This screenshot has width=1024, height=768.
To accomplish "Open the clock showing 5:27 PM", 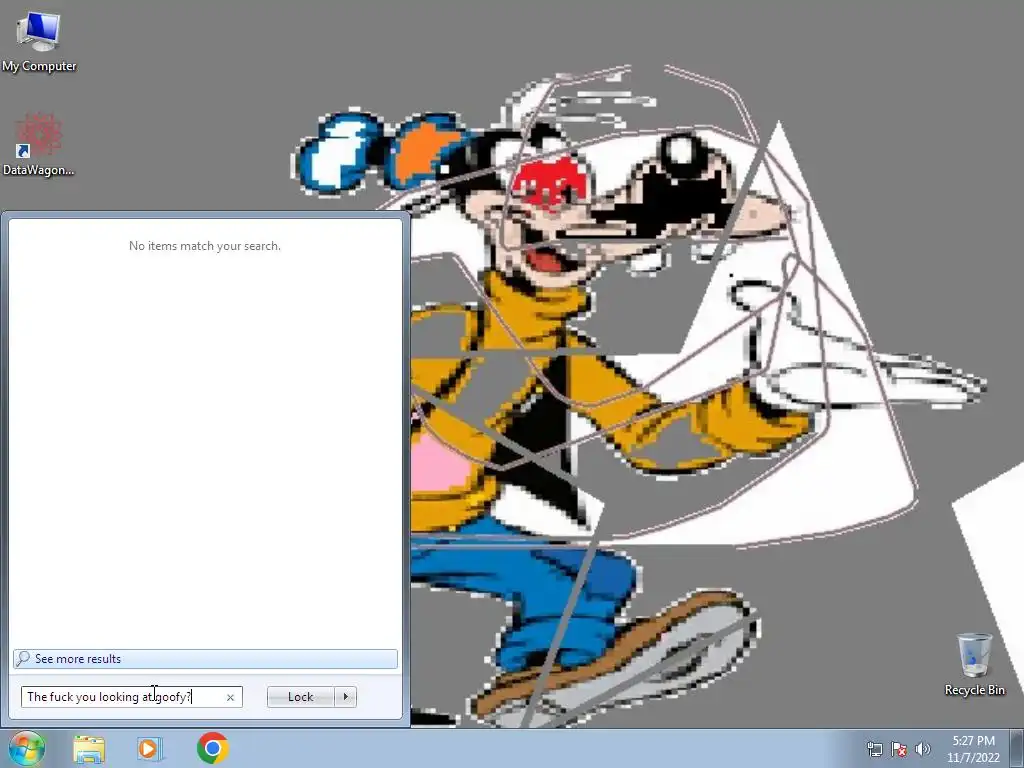I will click(x=973, y=749).
